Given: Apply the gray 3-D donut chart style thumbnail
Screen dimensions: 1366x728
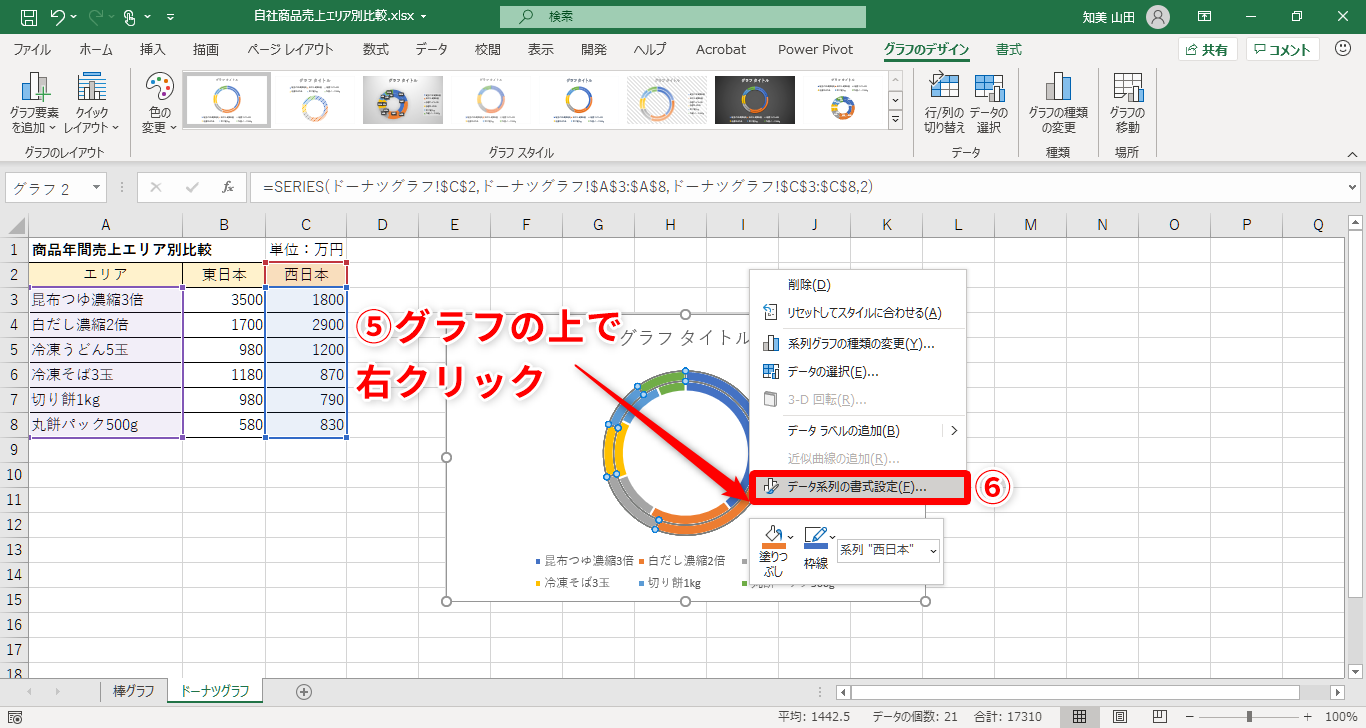Looking at the screenshot, I should [403, 100].
